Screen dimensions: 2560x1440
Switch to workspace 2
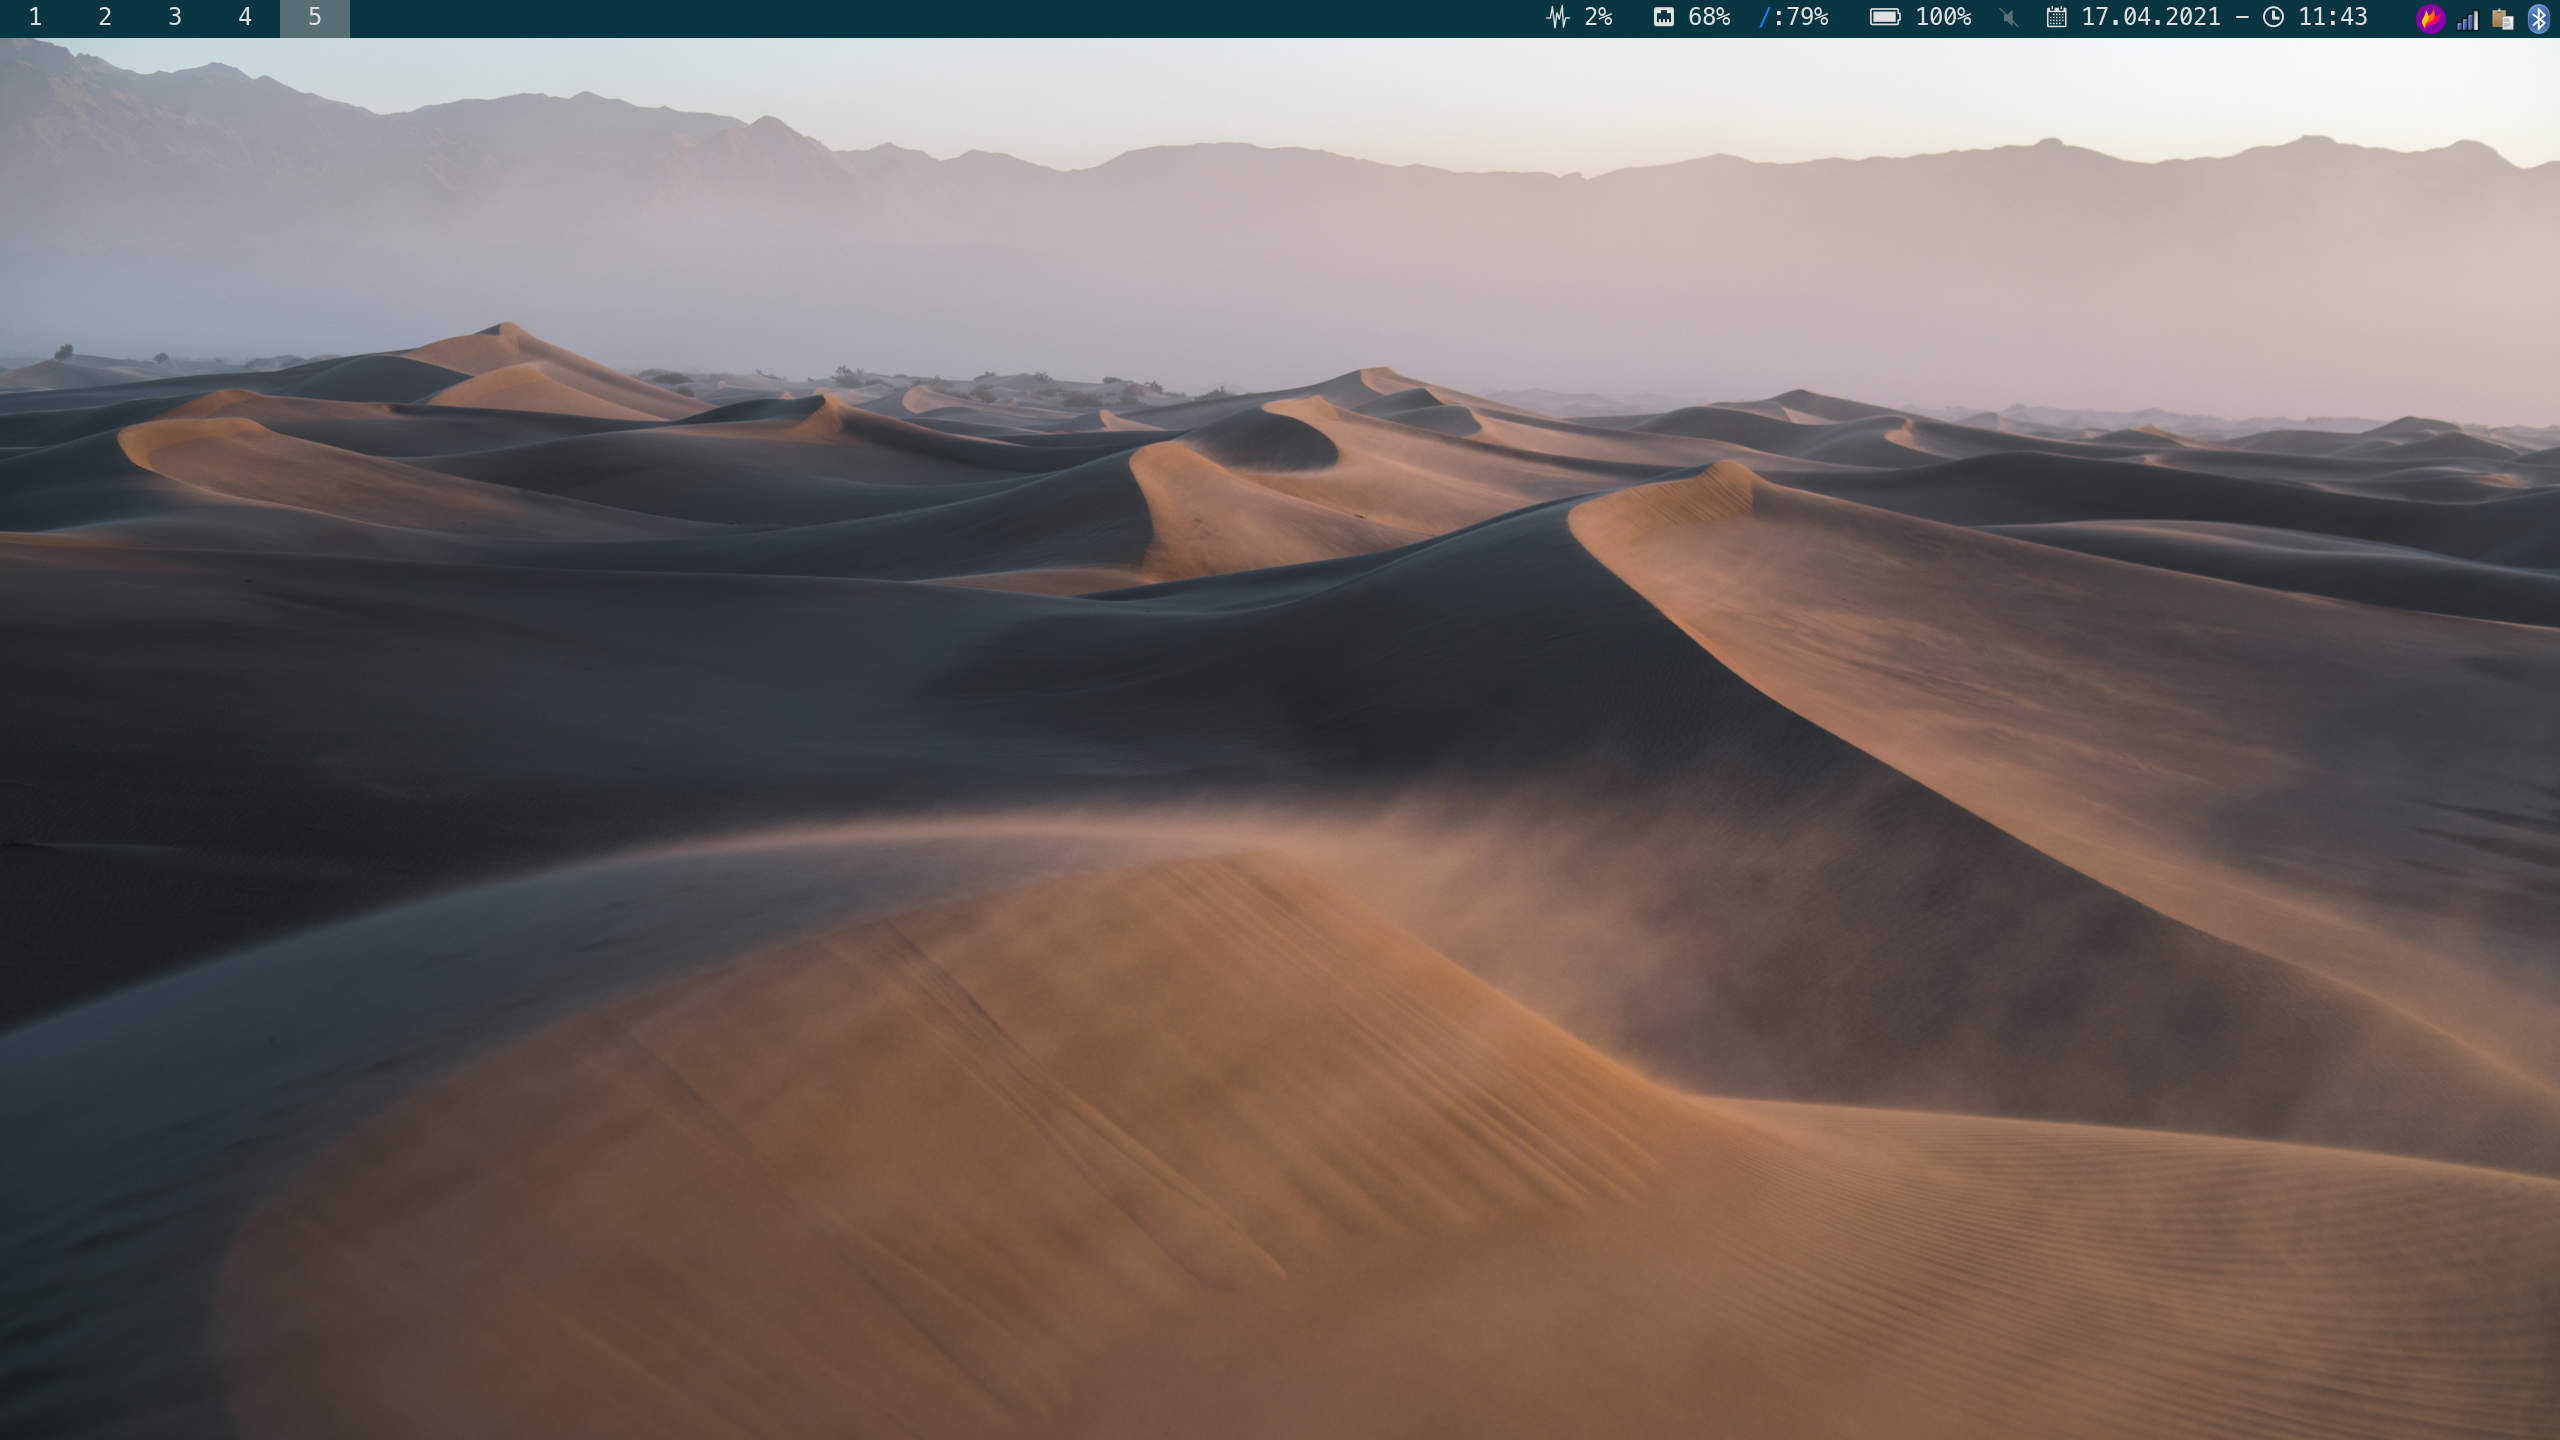pyautogui.click(x=105, y=18)
